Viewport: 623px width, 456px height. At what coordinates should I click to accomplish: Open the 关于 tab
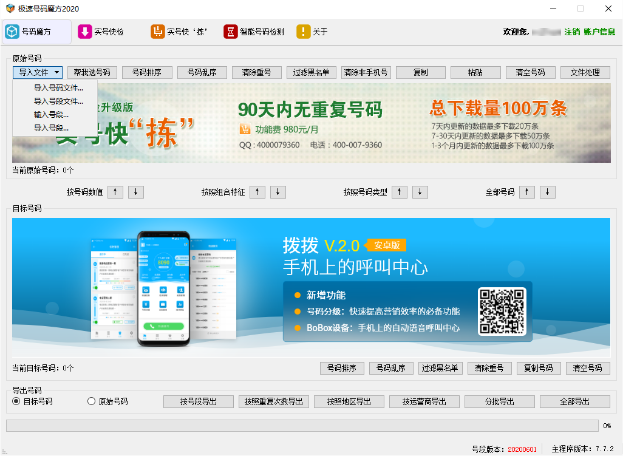click(312, 31)
